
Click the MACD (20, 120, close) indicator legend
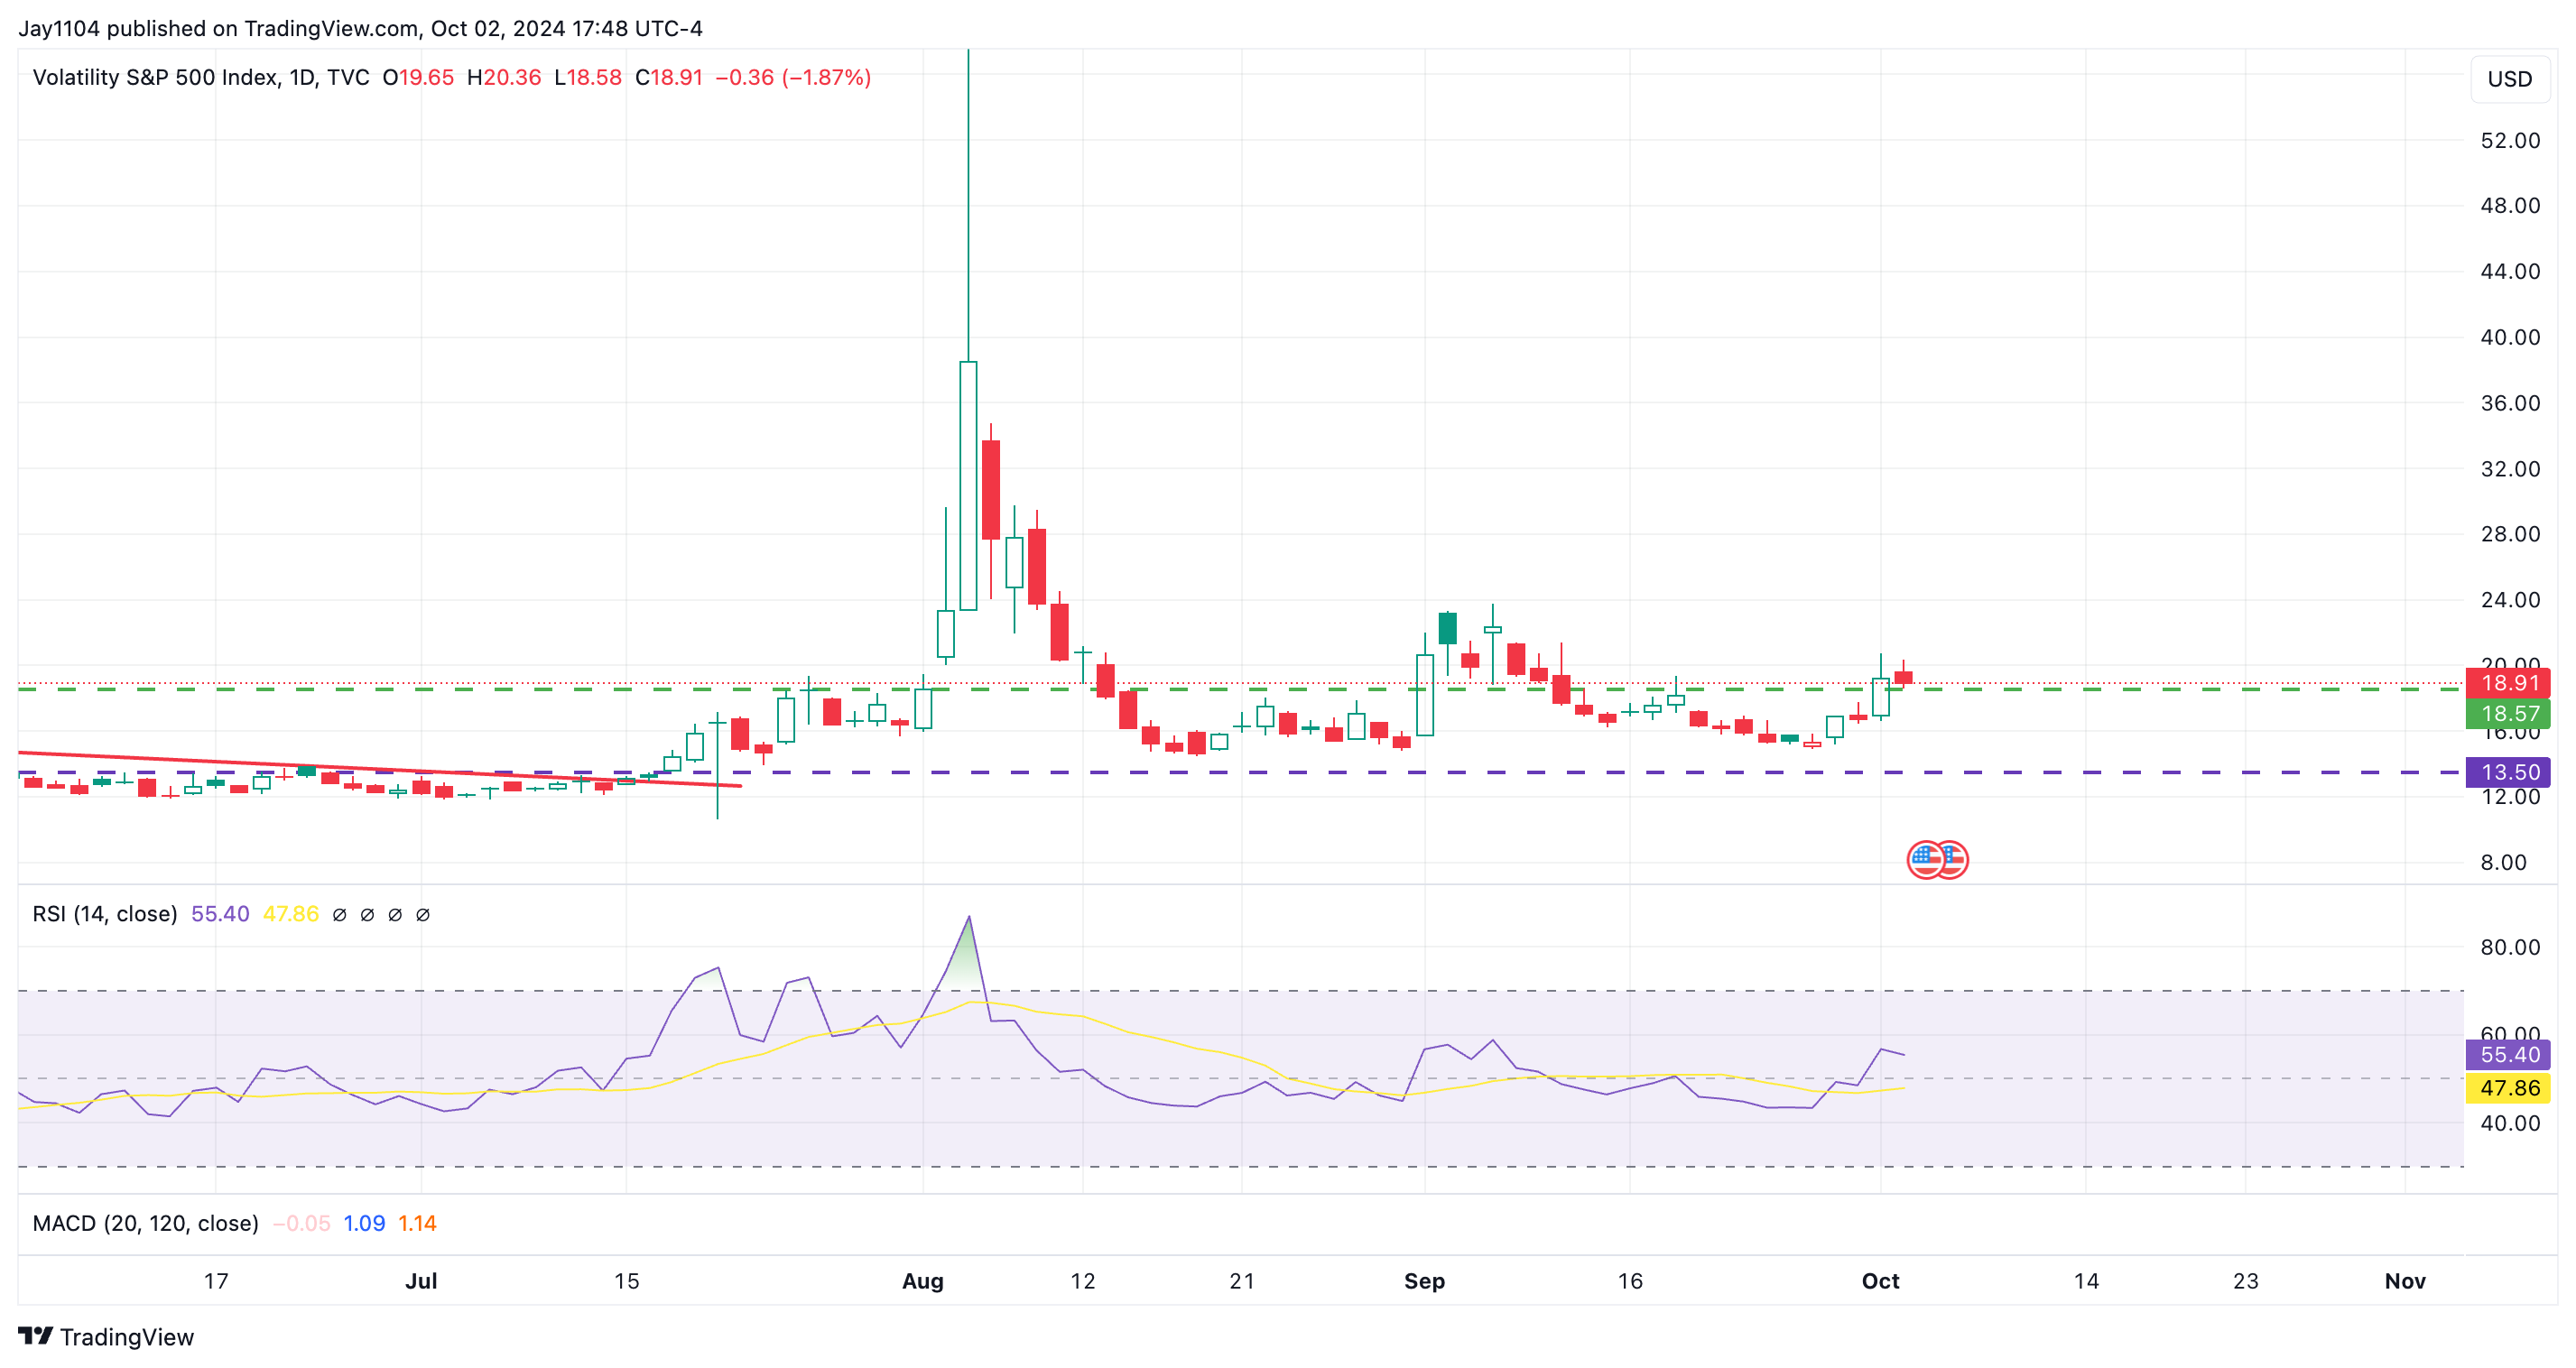click(146, 1223)
